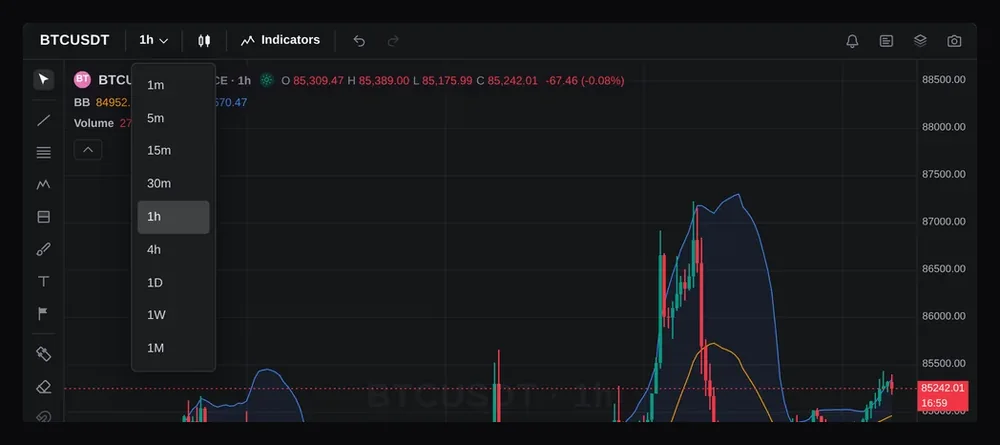This screenshot has height=445, width=1000.
Task: Click the open value O 85,309.47
Action: pos(312,81)
